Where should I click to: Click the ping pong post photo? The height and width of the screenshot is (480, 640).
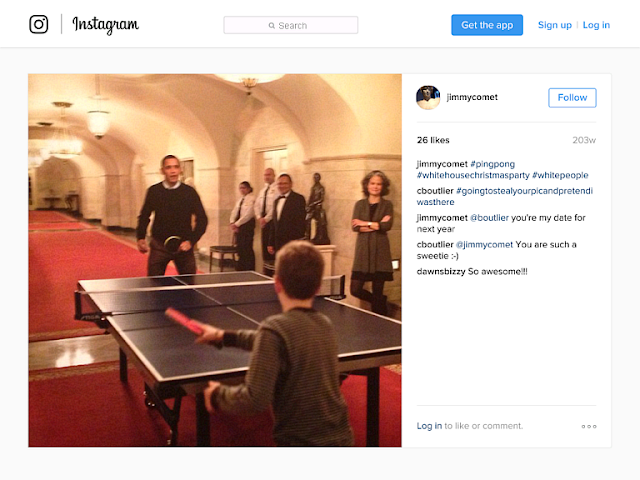pyautogui.click(x=215, y=260)
